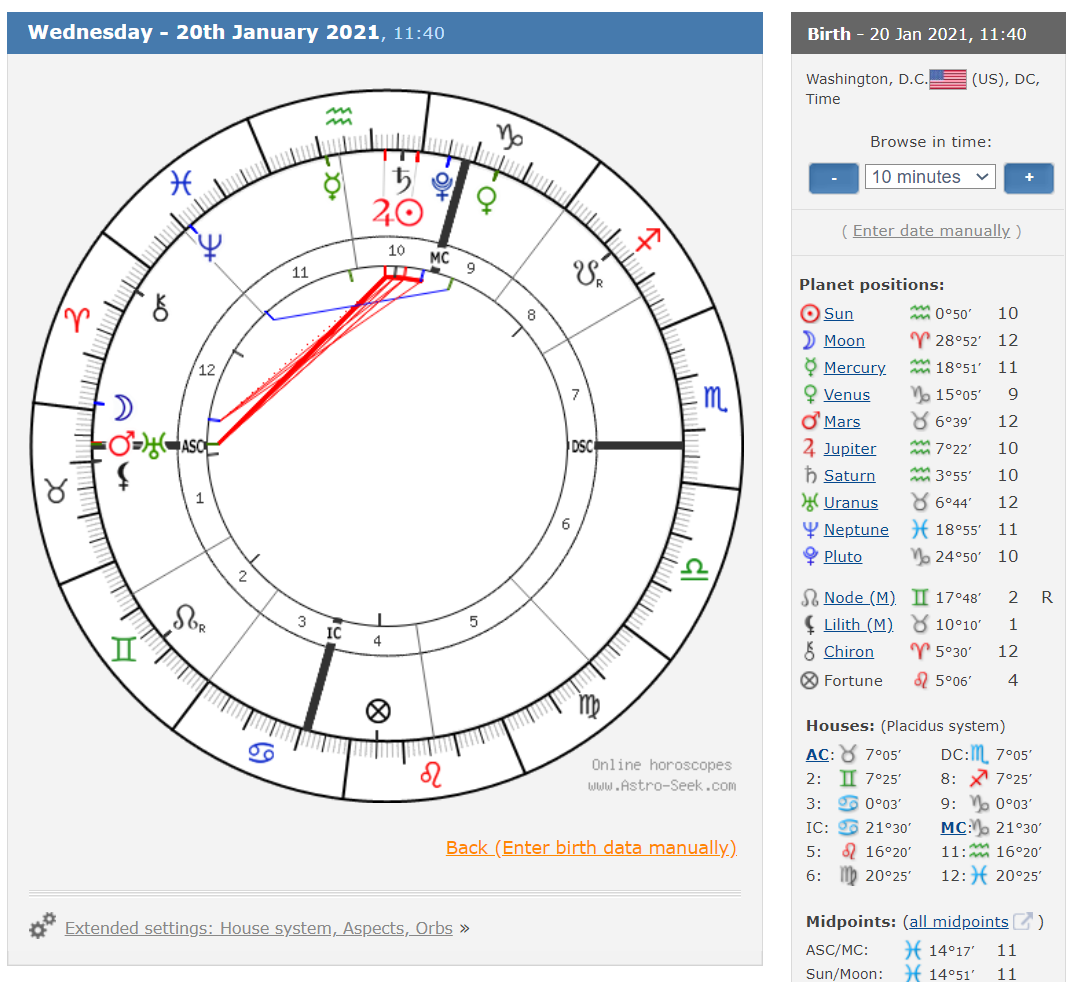The height and width of the screenshot is (982, 1074).
Task: Open the Moon link in Planet positions
Action: coord(844,340)
